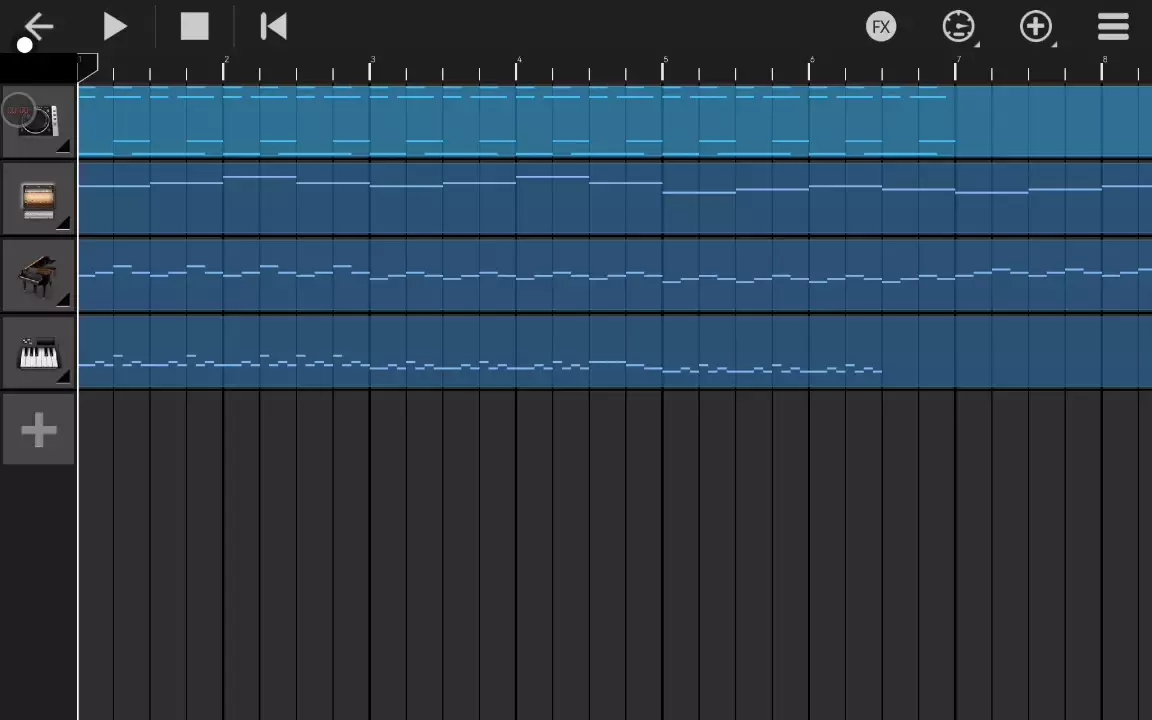This screenshot has width=1152, height=720.
Task: Rewind to the start of the song
Action: pos(273,27)
